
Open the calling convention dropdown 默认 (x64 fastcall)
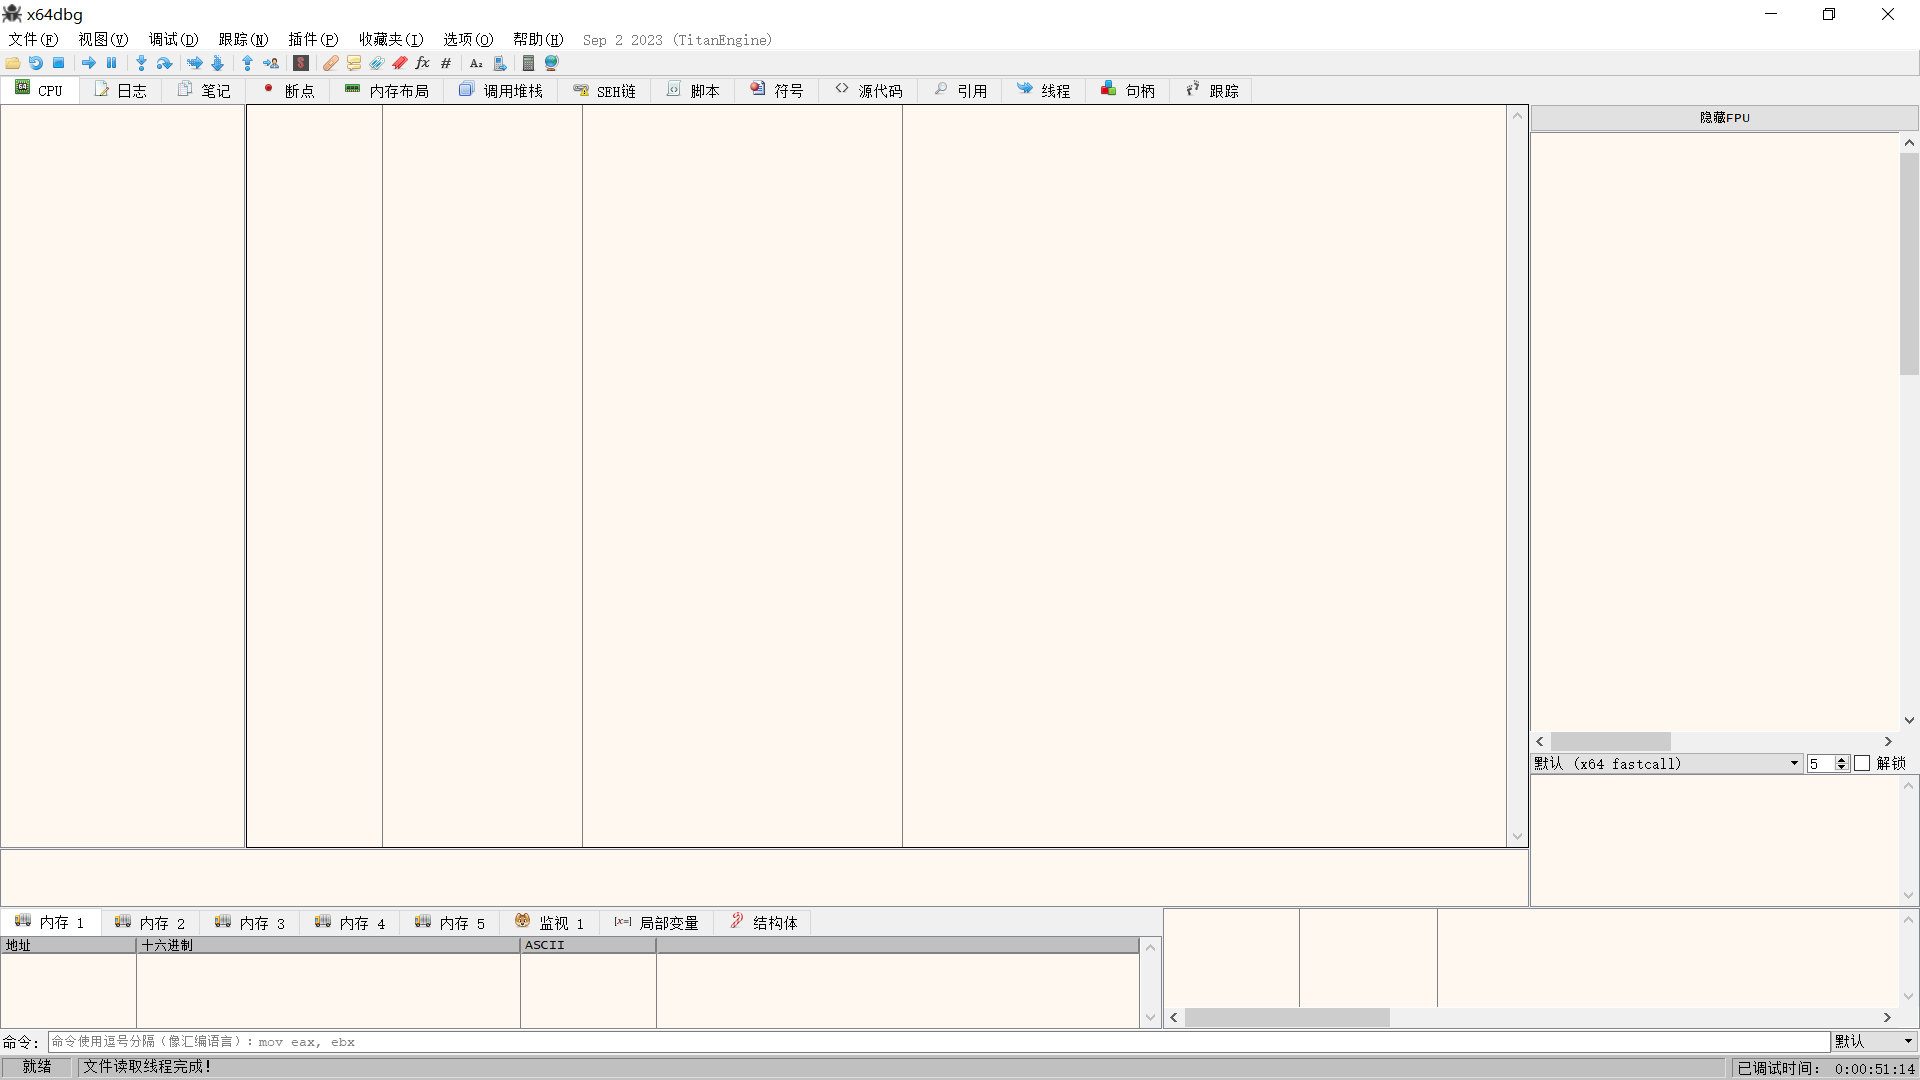pos(1667,764)
